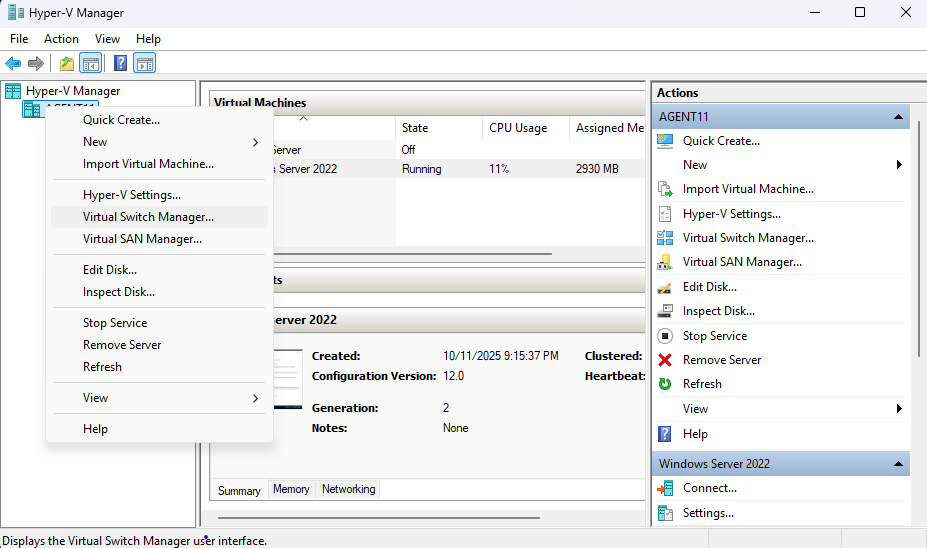This screenshot has width=927, height=548.
Task: Expand View submenu in context menu
Action: [159, 398]
